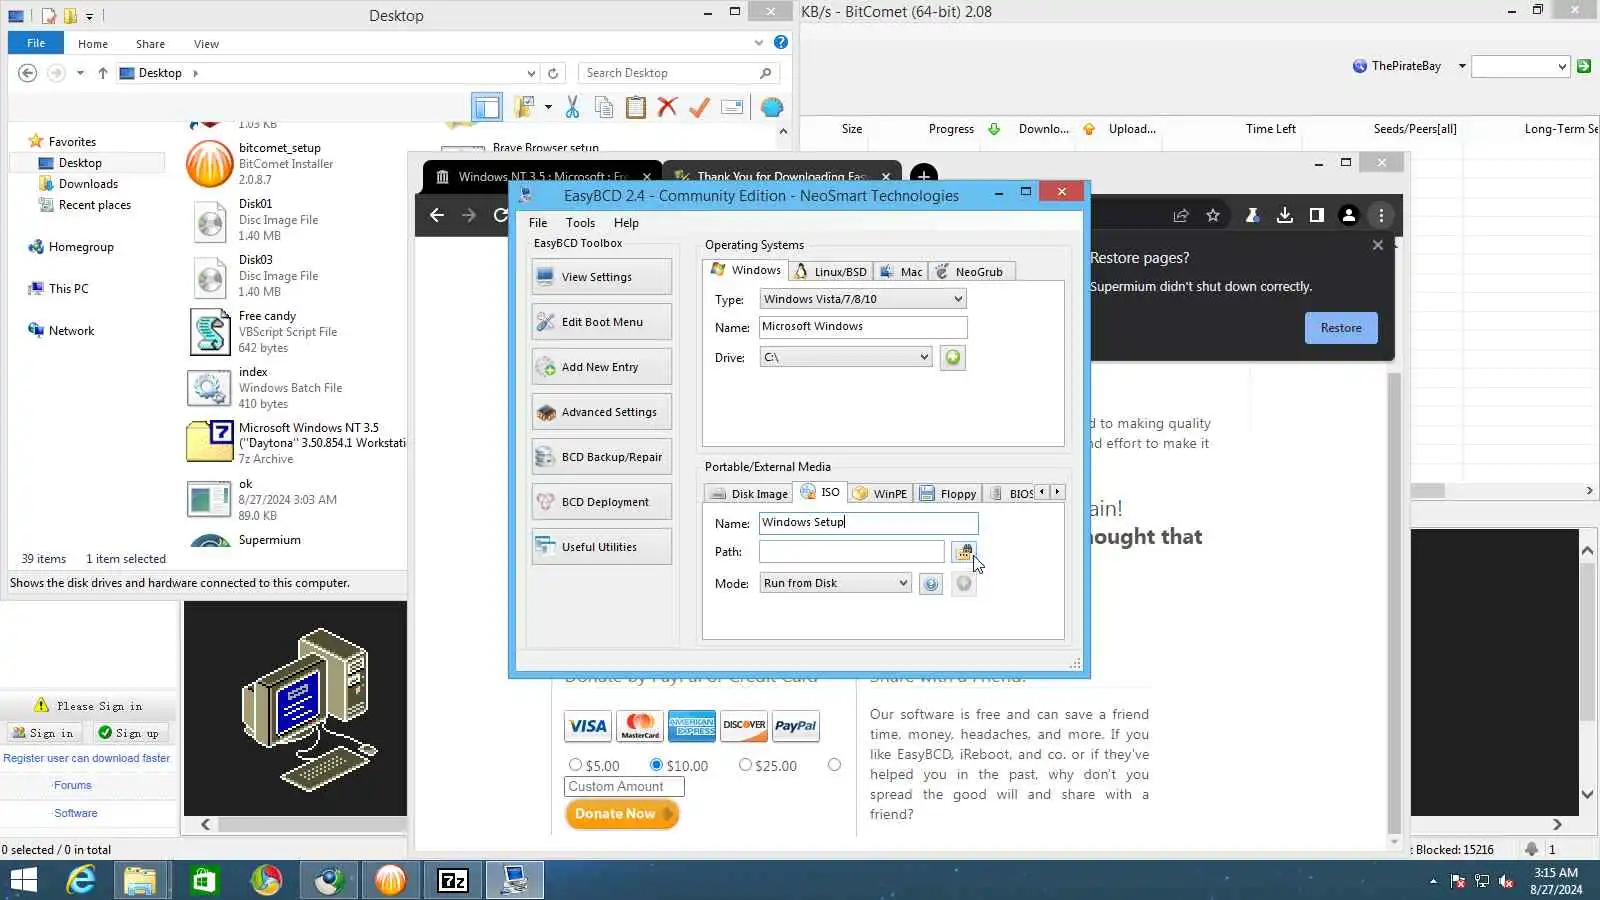Click the browser side panel icon
The height and width of the screenshot is (900, 1600).
tap(1317, 215)
